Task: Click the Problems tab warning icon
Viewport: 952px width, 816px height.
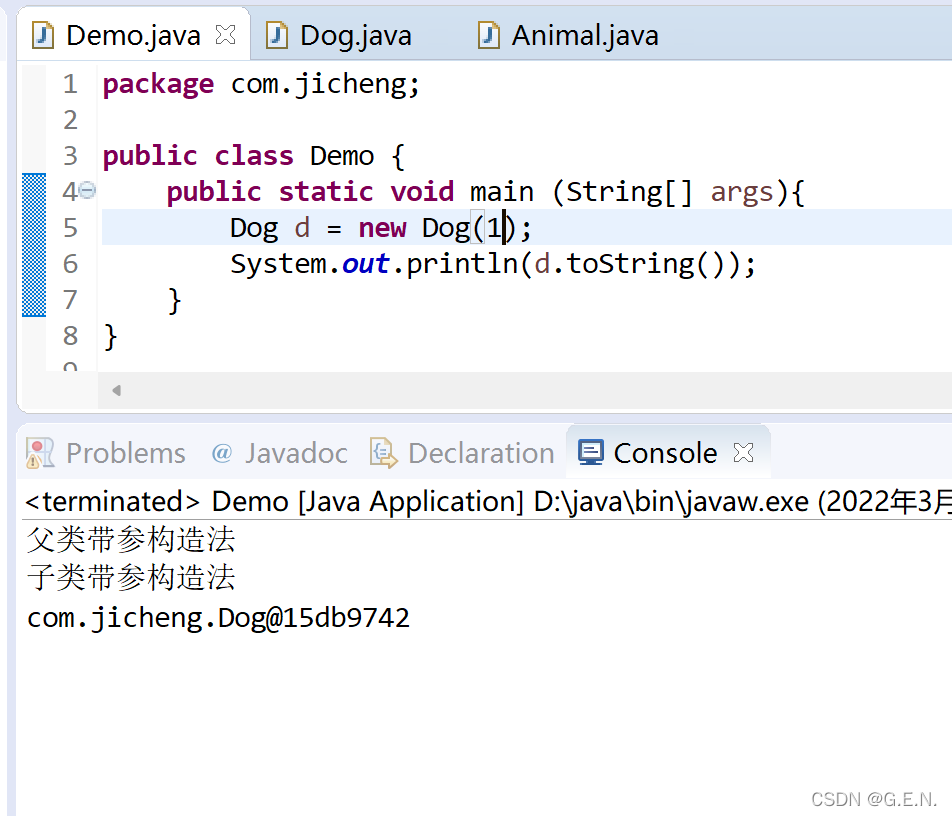Action: click(40, 454)
